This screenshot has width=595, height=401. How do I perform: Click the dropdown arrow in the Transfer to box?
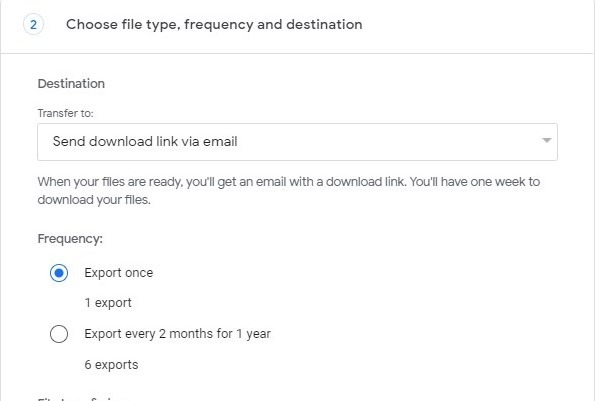click(546, 141)
